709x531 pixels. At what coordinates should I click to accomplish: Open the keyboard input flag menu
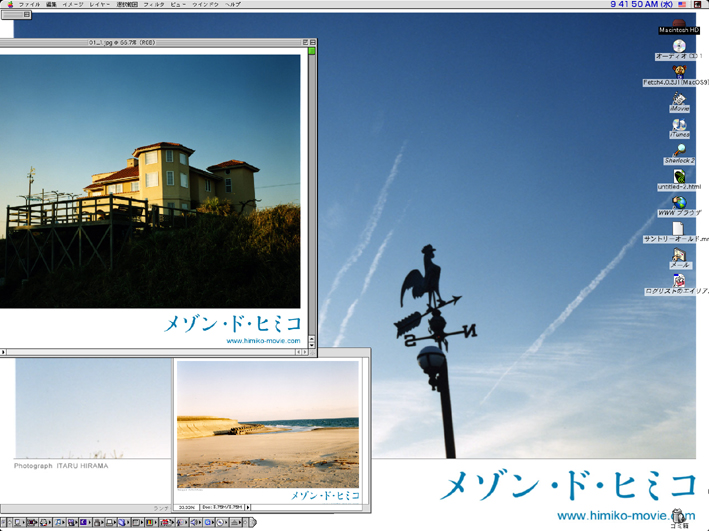682,4
